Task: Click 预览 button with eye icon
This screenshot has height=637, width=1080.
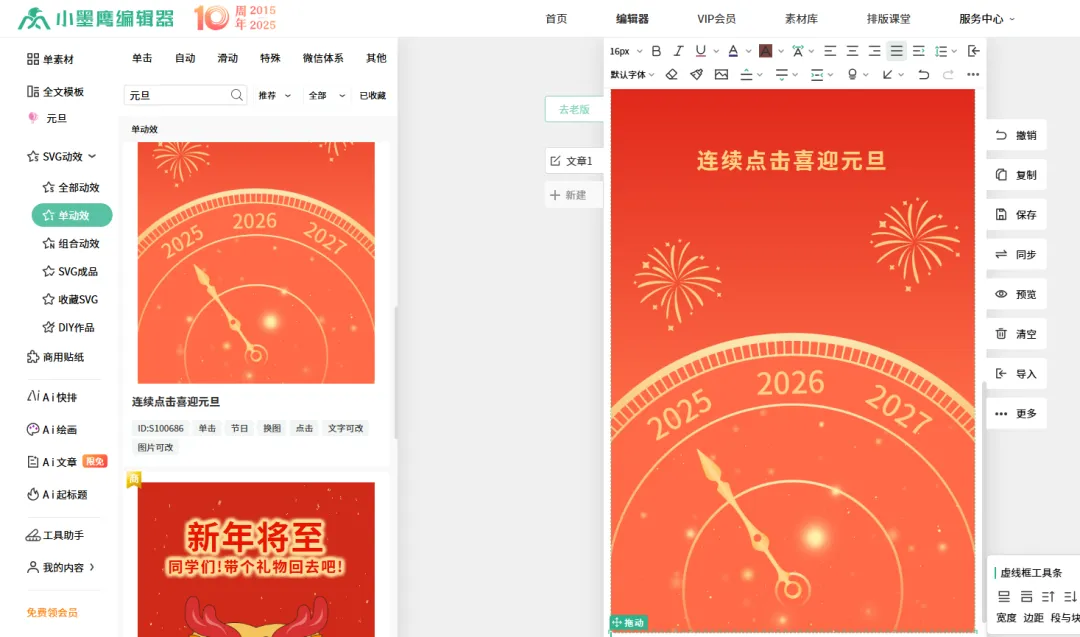Action: (1017, 295)
